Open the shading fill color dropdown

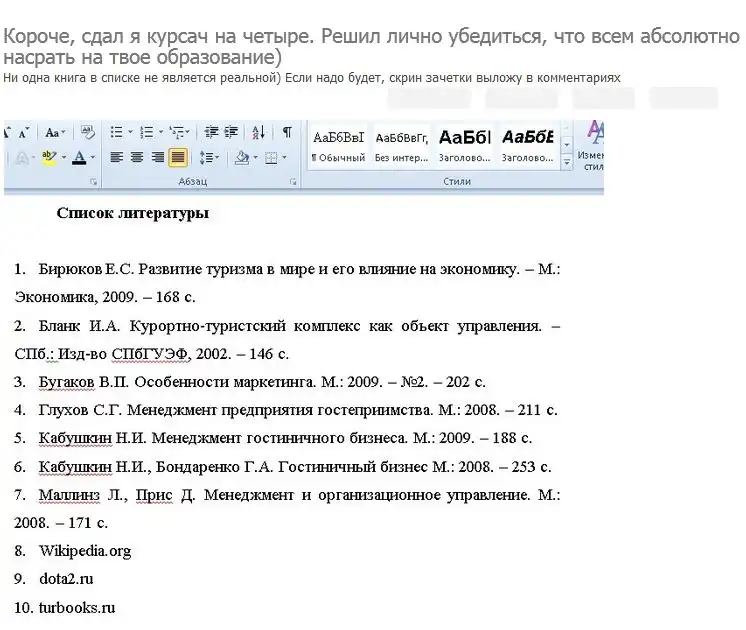pyautogui.click(x=256, y=157)
